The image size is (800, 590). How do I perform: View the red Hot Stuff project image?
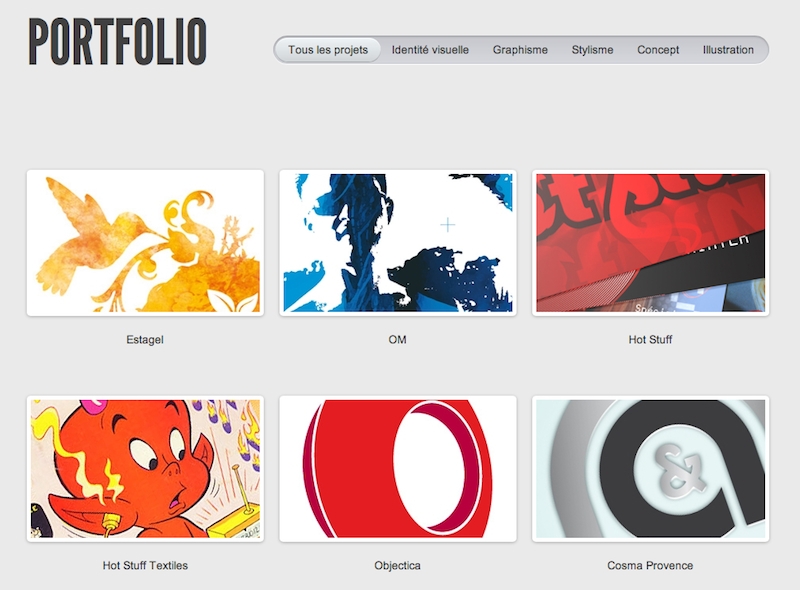pyautogui.click(x=651, y=243)
